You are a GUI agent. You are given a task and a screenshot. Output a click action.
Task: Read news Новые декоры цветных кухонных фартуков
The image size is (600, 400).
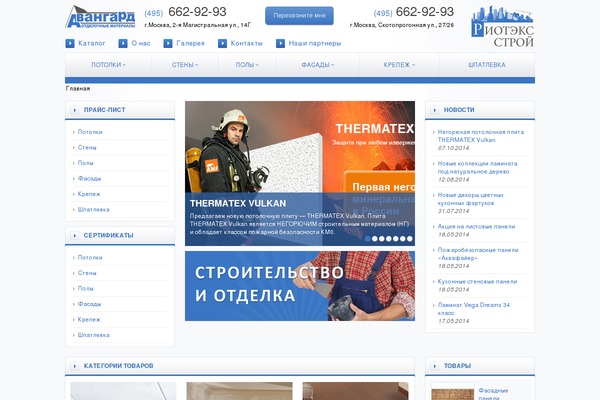click(x=470, y=199)
